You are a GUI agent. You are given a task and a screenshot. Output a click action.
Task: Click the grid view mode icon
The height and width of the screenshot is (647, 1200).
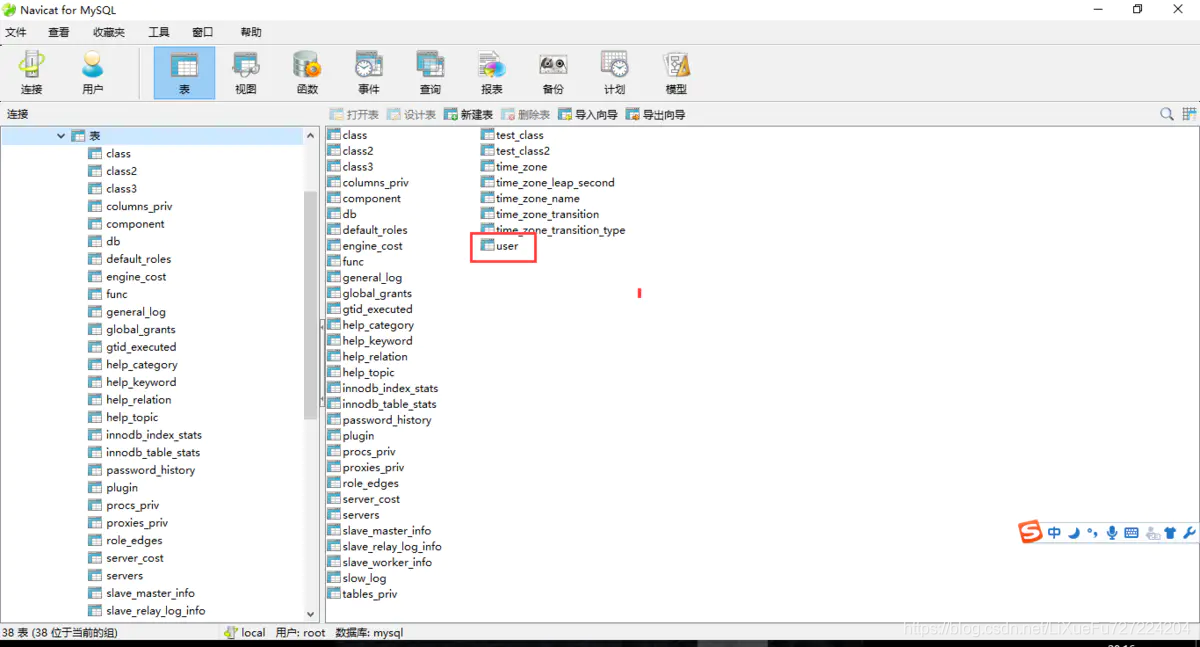(x=1190, y=114)
